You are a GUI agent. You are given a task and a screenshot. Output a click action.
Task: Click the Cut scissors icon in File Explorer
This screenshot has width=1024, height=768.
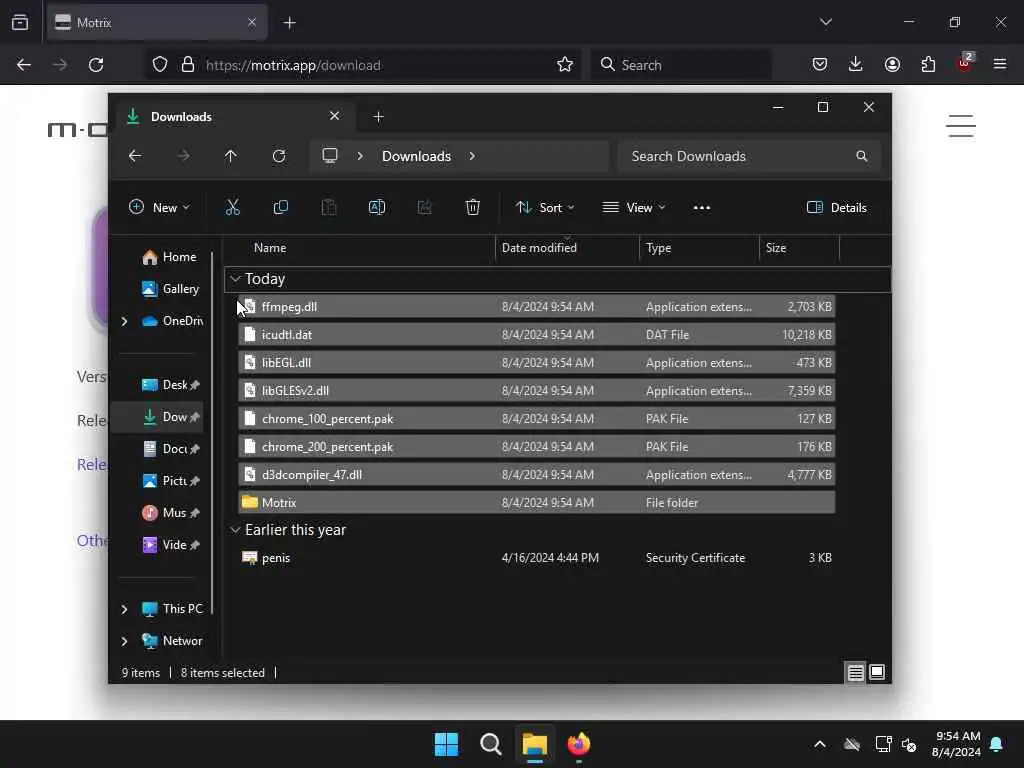232,208
